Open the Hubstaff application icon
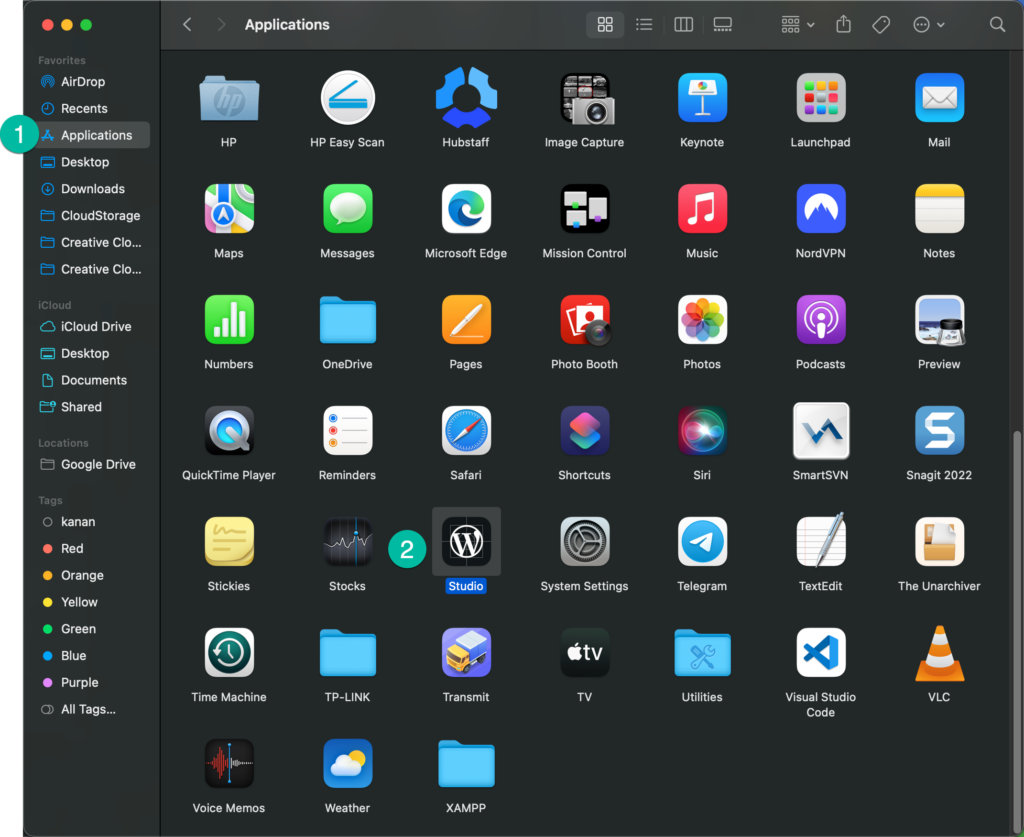The width and height of the screenshot is (1024, 837). [x=466, y=97]
